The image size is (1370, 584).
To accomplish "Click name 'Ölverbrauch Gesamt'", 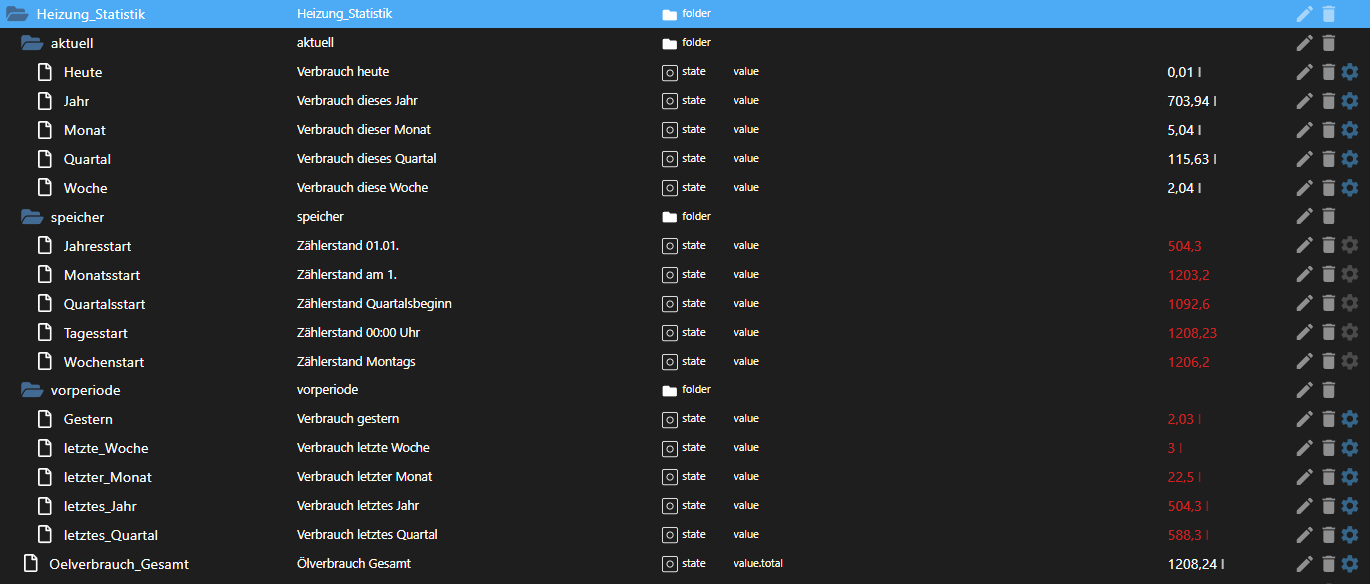I will click(354, 563).
